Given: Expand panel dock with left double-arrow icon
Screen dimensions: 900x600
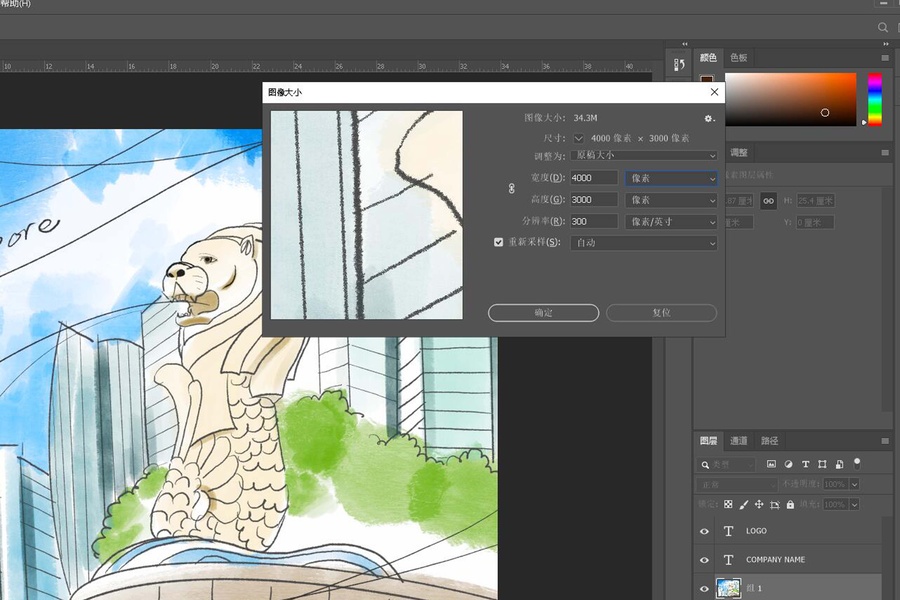Looking at the screenshot, I should 685,44.
